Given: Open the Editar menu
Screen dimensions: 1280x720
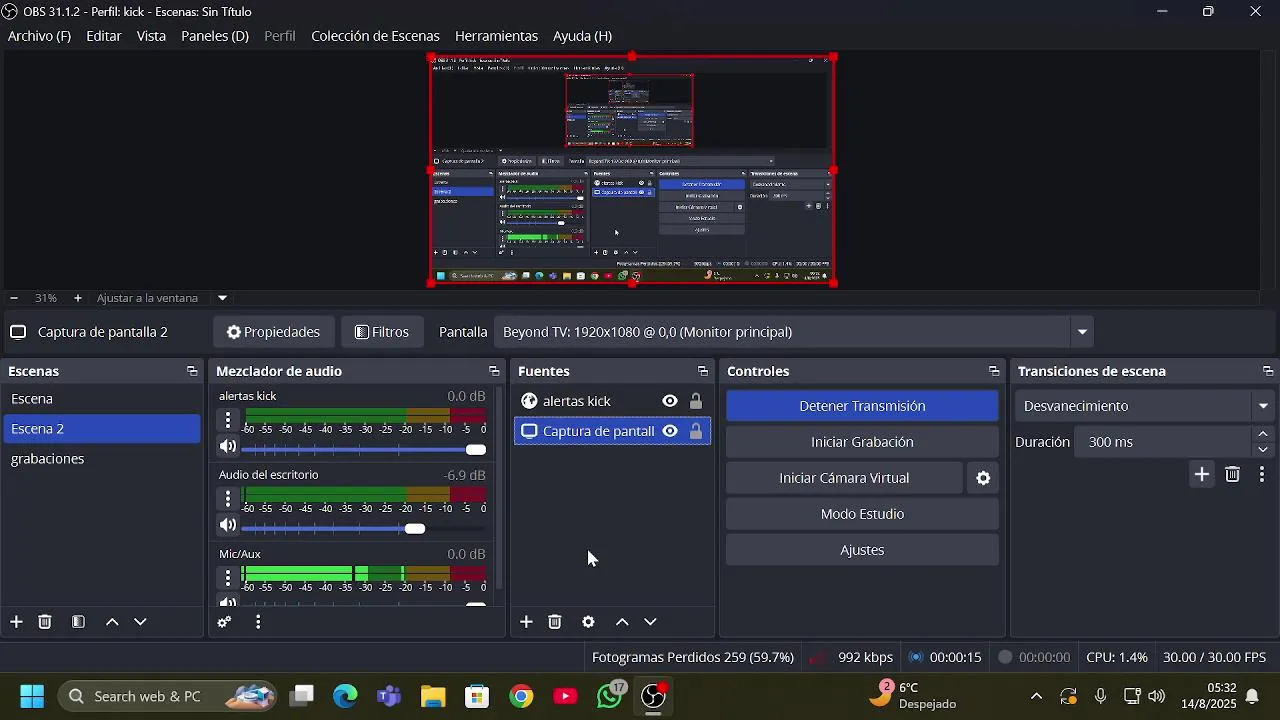Looking at the screenshot, I should pyautogui.click(x=104, y=36).
